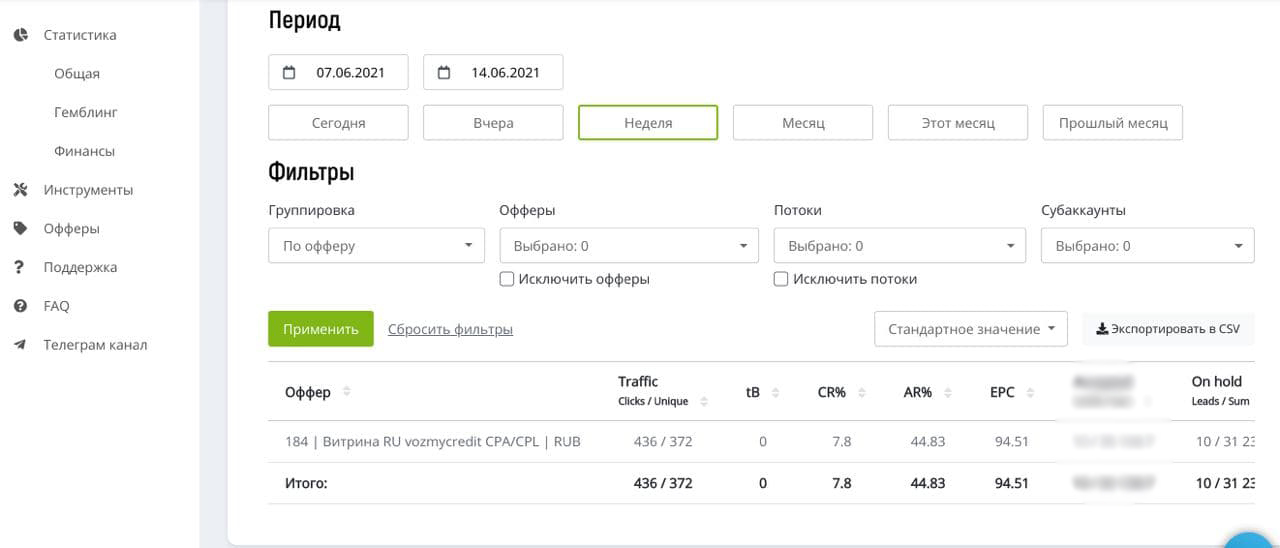1280x548 pixels.
Task: Click the Офферы tag icon
Action: click(x=20, y=228)
